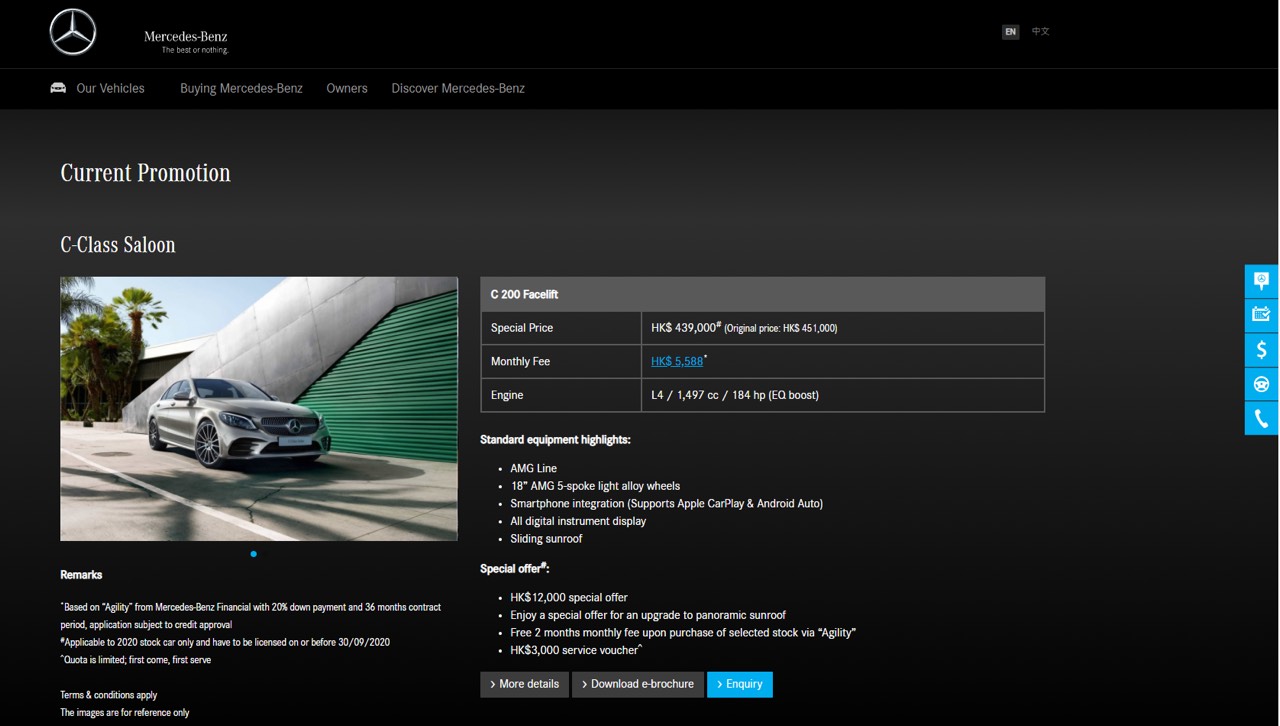
Task: Switch language to EN
Action: [x=1010, y=32]
